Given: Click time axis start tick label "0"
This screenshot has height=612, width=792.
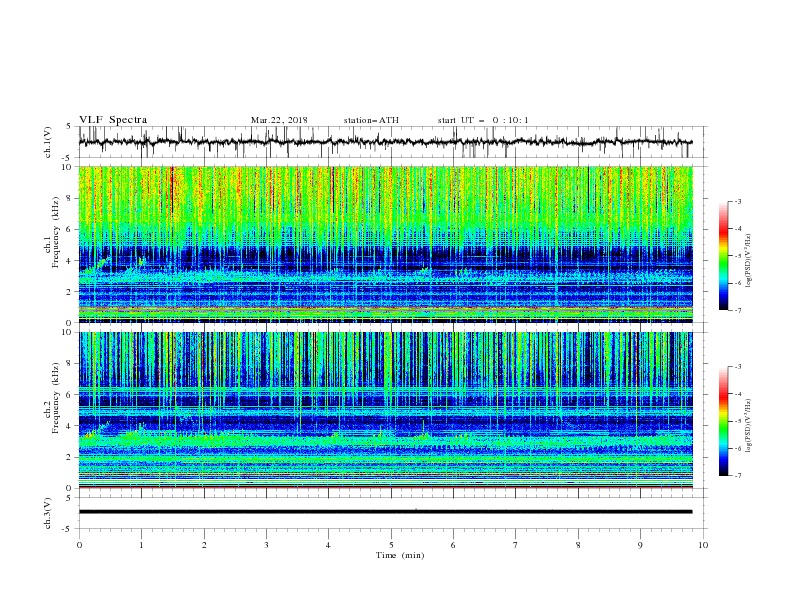Looking at the screenshot, I should 79,545.
